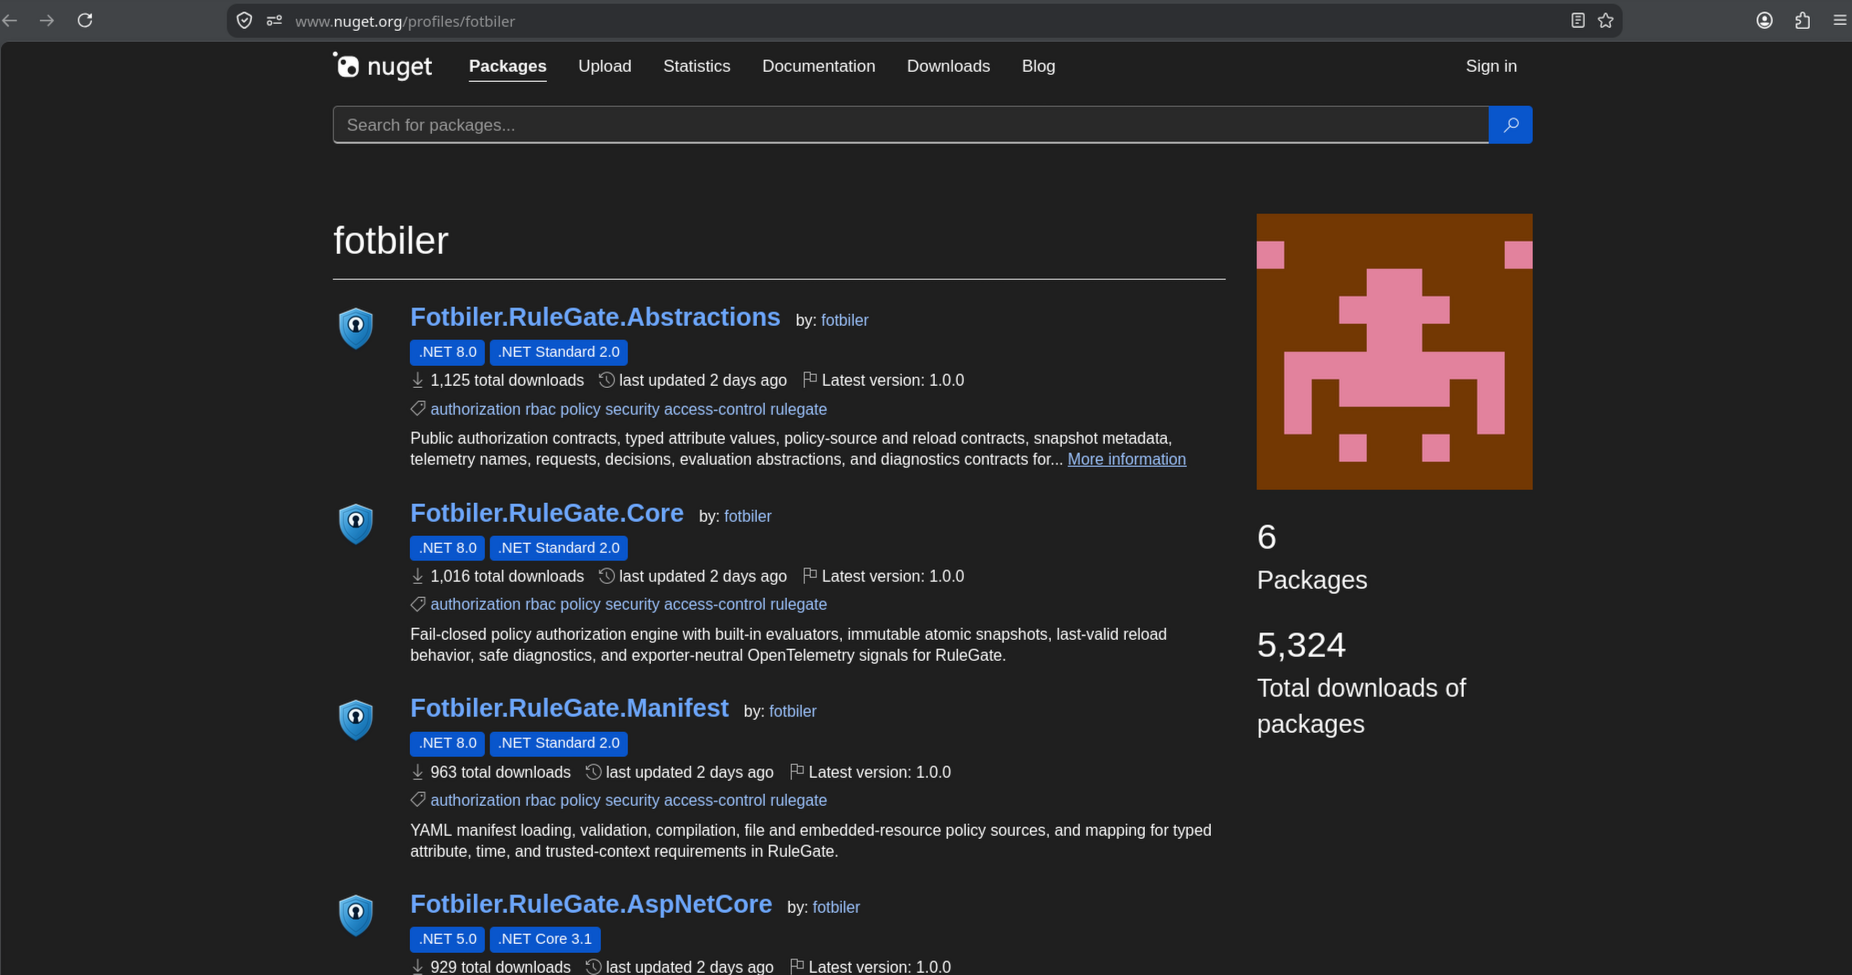This screenshot has height=975, width=1852.
Task: Open the Firefox account icon
Action: [1765, 20]
